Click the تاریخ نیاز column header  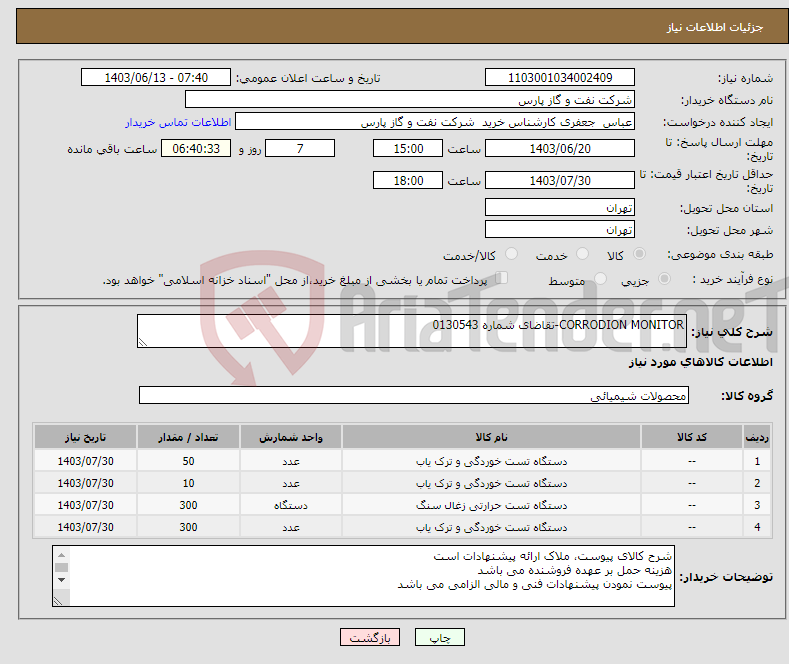click(x=86, y=437)
